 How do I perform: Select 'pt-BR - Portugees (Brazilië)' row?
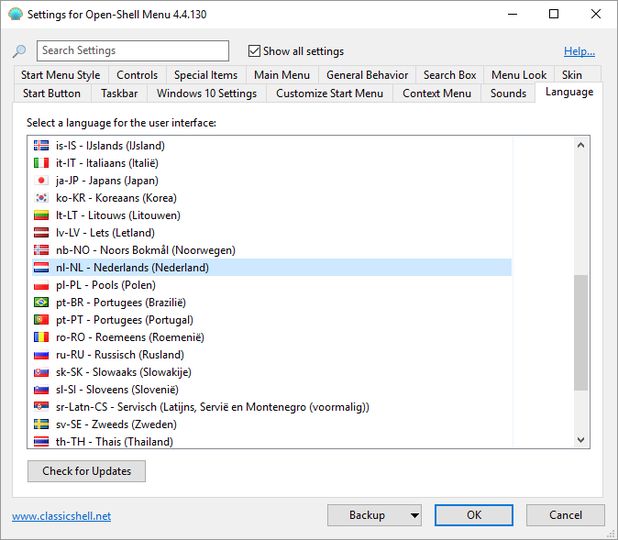[272, 302]
